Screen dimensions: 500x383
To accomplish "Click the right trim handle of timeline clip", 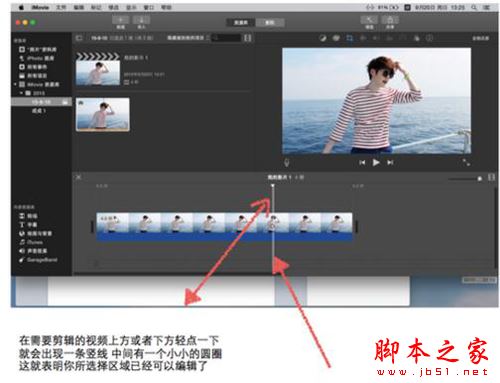I will click(356, 227).
